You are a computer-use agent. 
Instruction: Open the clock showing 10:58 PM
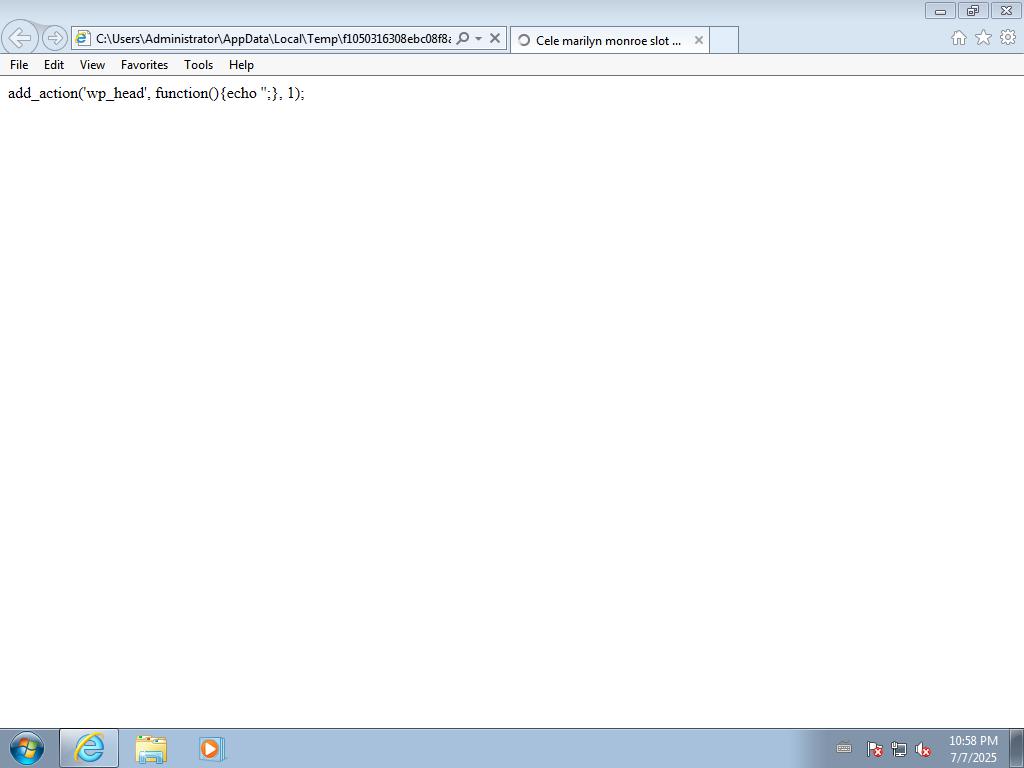click(973, 749)
